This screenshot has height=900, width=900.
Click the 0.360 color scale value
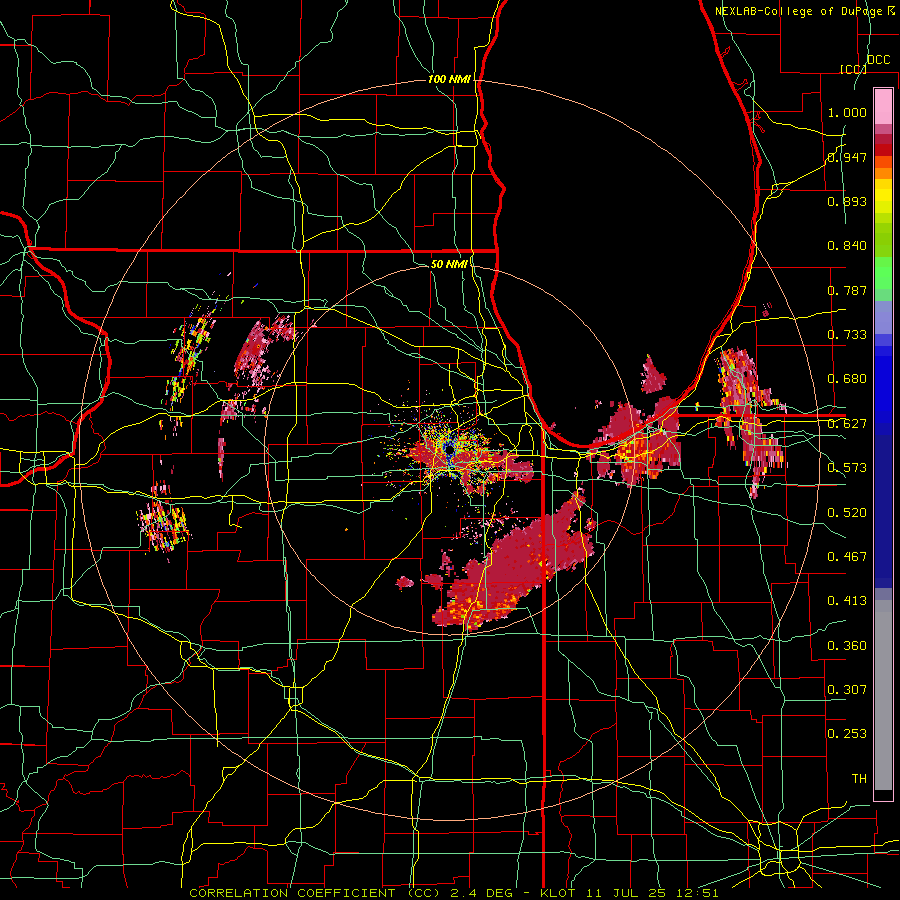click(x=847, y=646)
